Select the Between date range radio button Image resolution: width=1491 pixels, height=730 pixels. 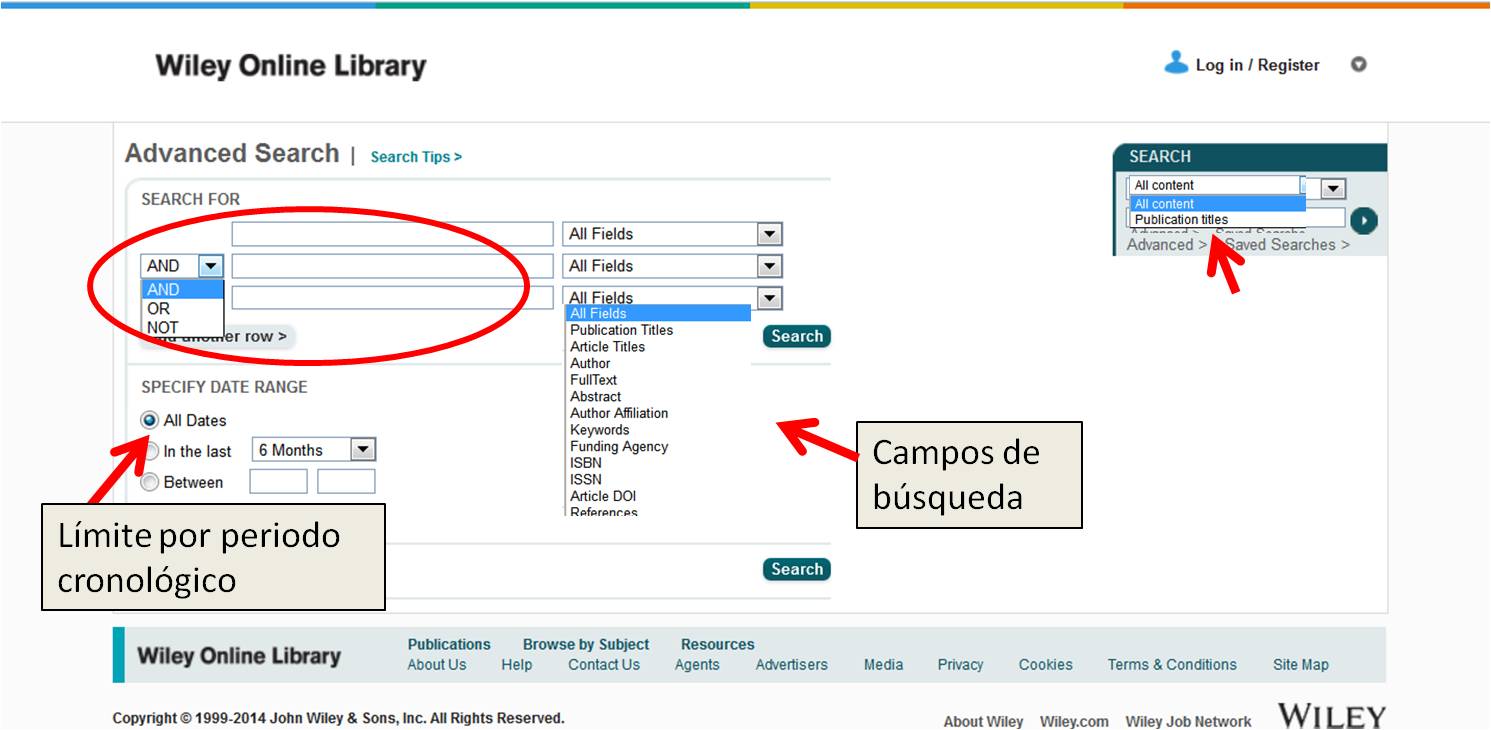point(150,483)
